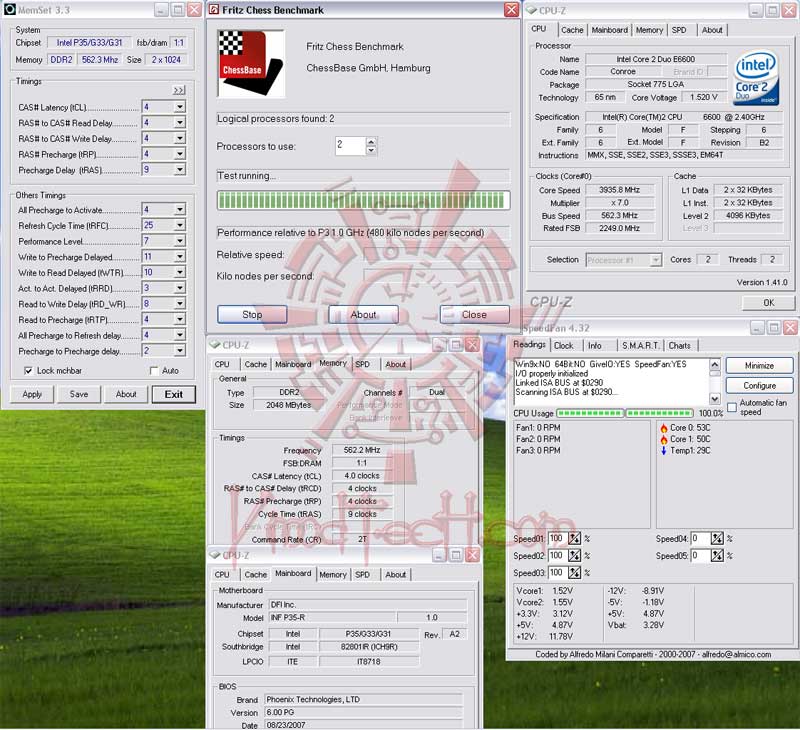Screen dimensions: 800x730
Task: Open All Precharge to Activate dropdown
Action: (180, 210)
